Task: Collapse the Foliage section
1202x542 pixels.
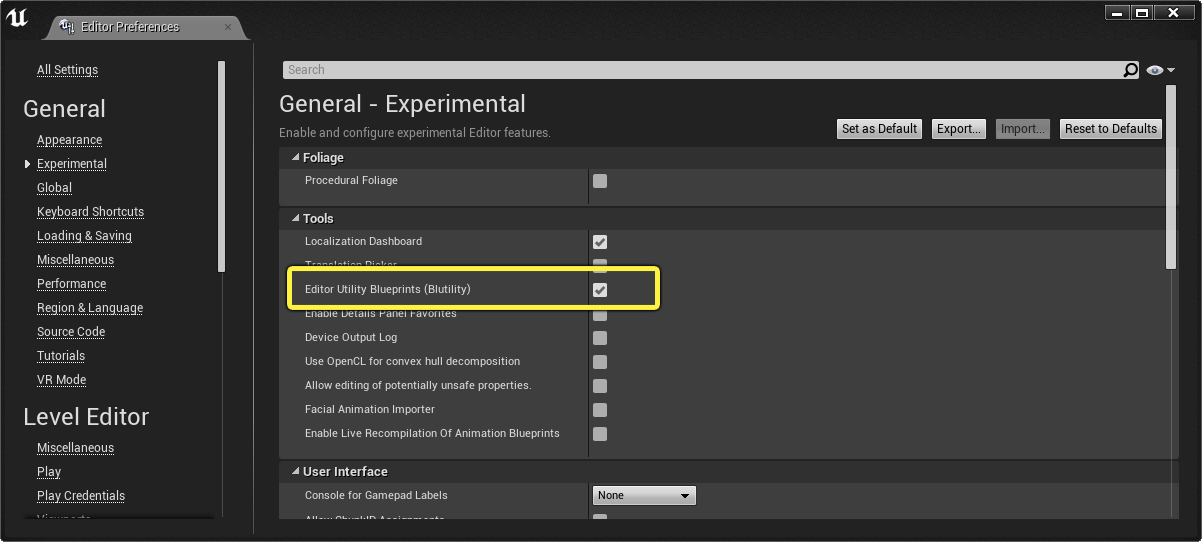Action: point(295,158)
